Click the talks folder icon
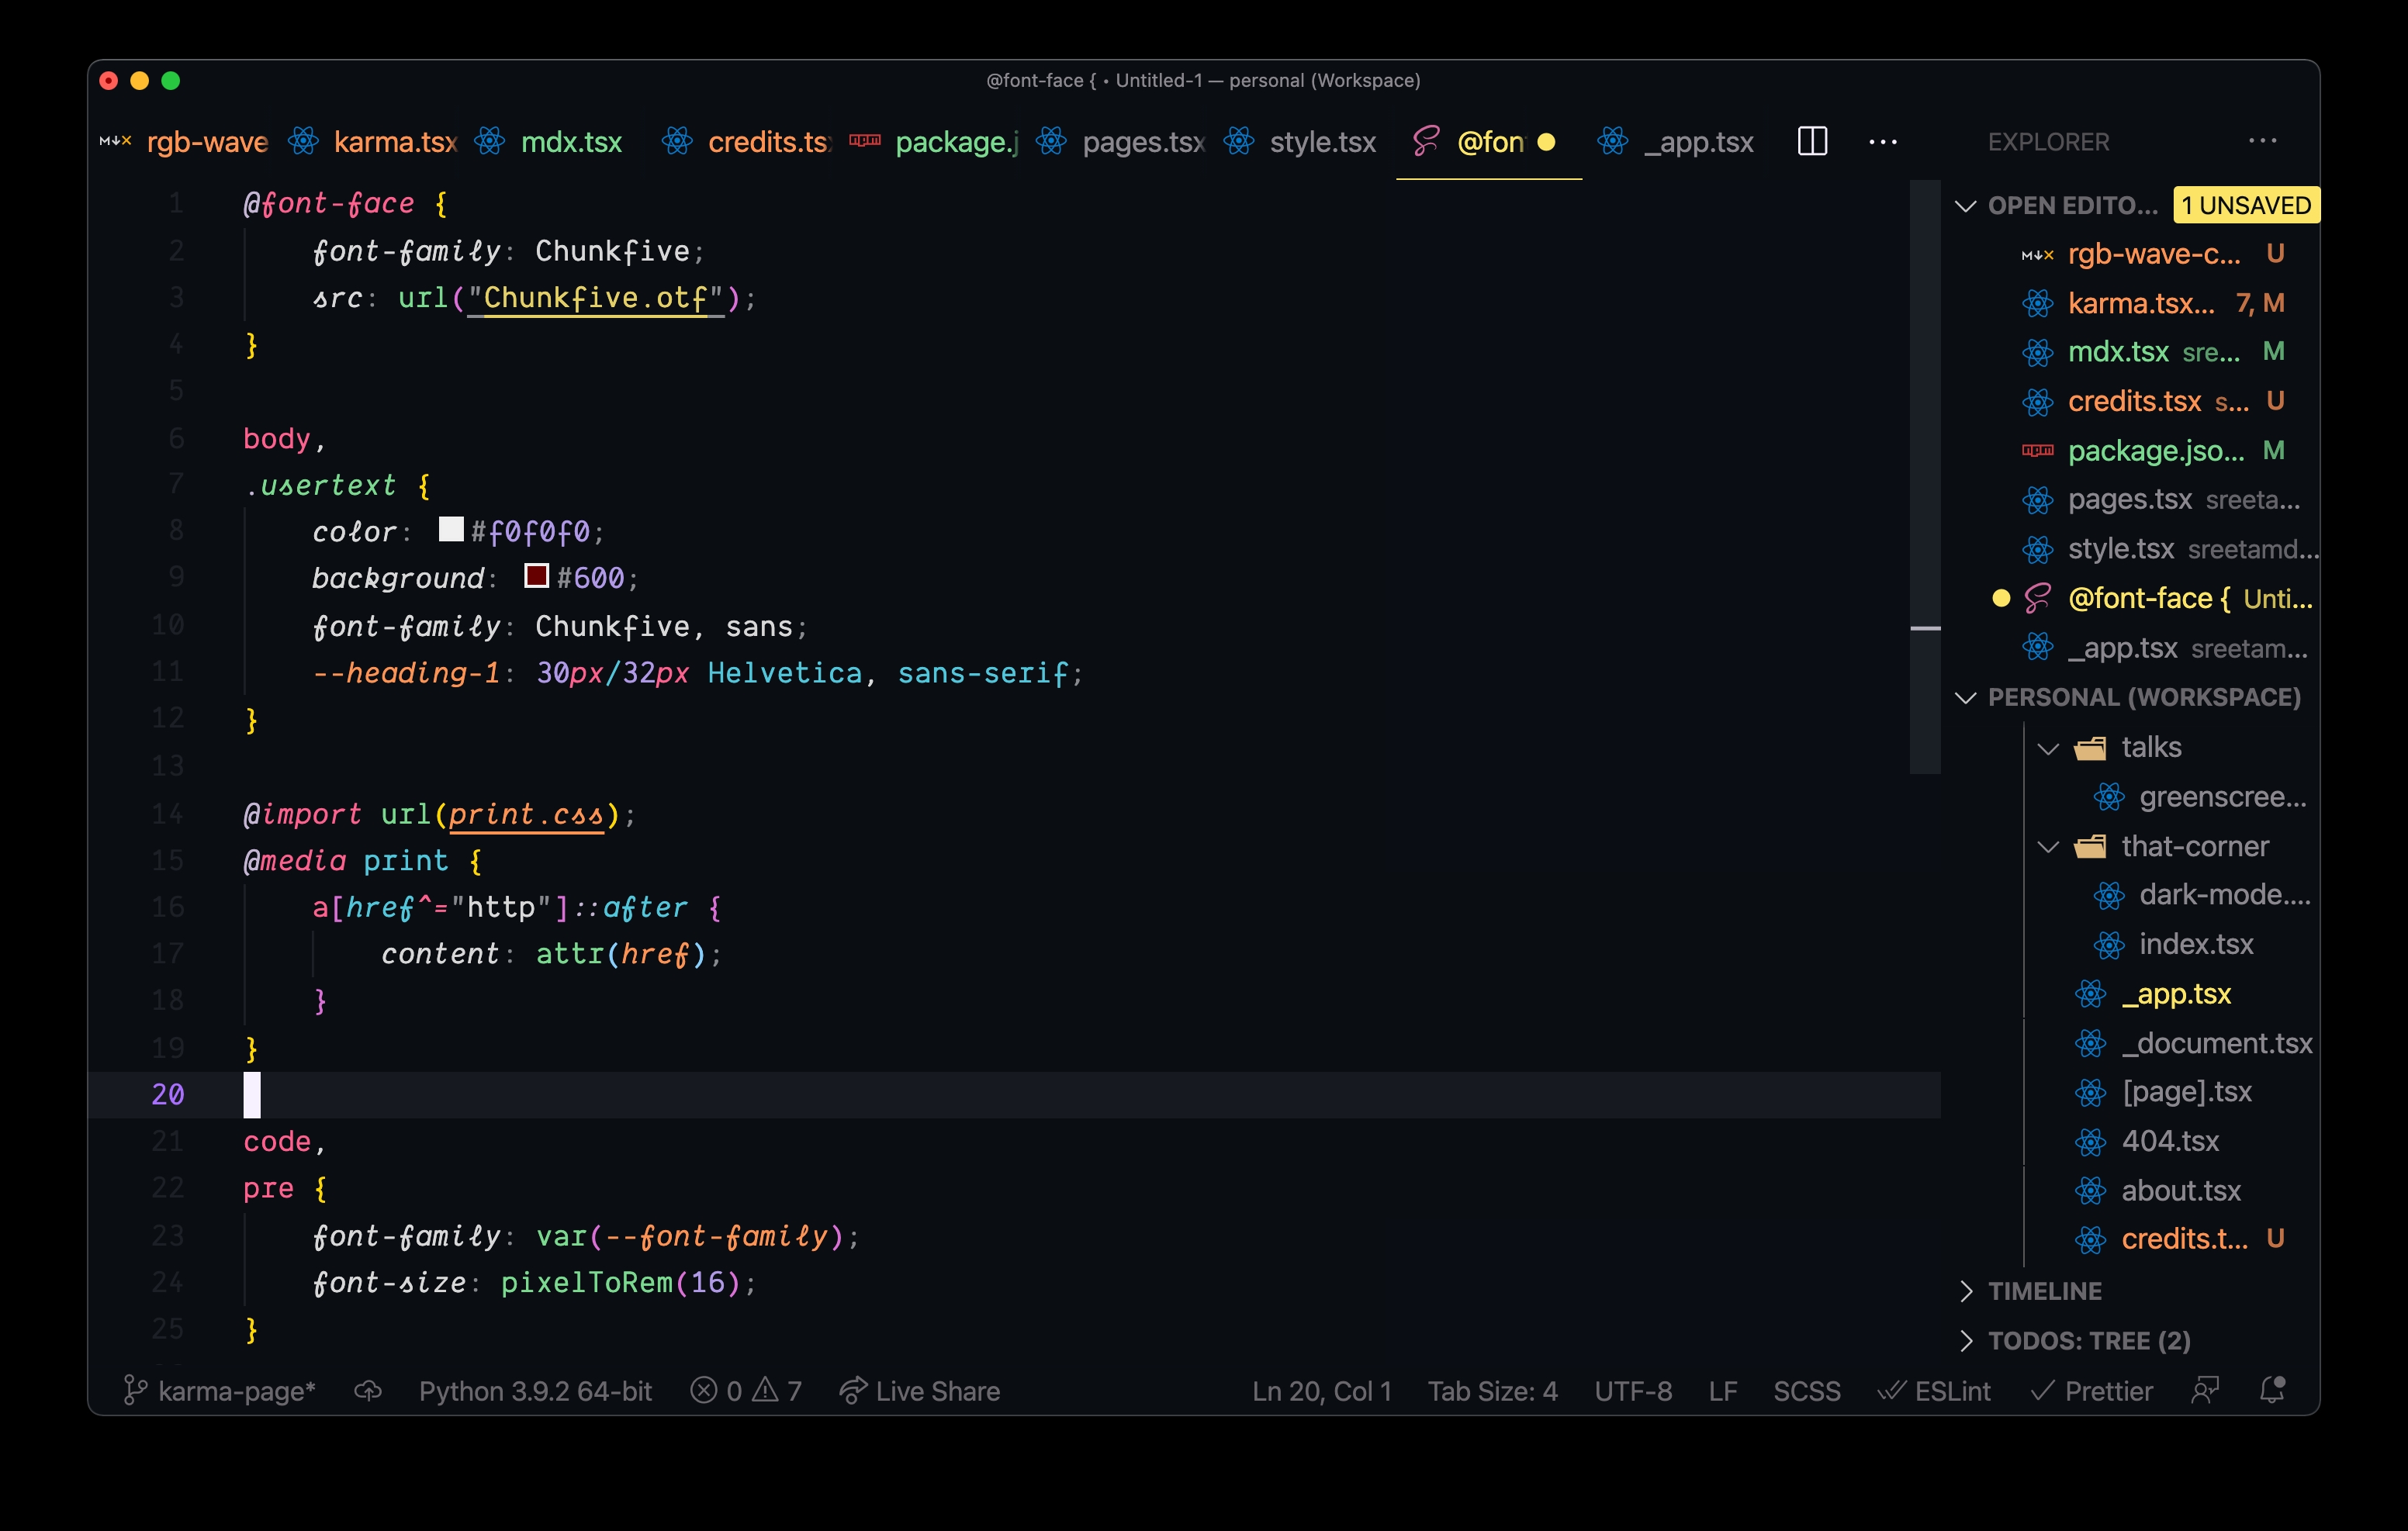Image resolution: width=2408 pixels, height=1531 pixels. [x=2090, y=748]
